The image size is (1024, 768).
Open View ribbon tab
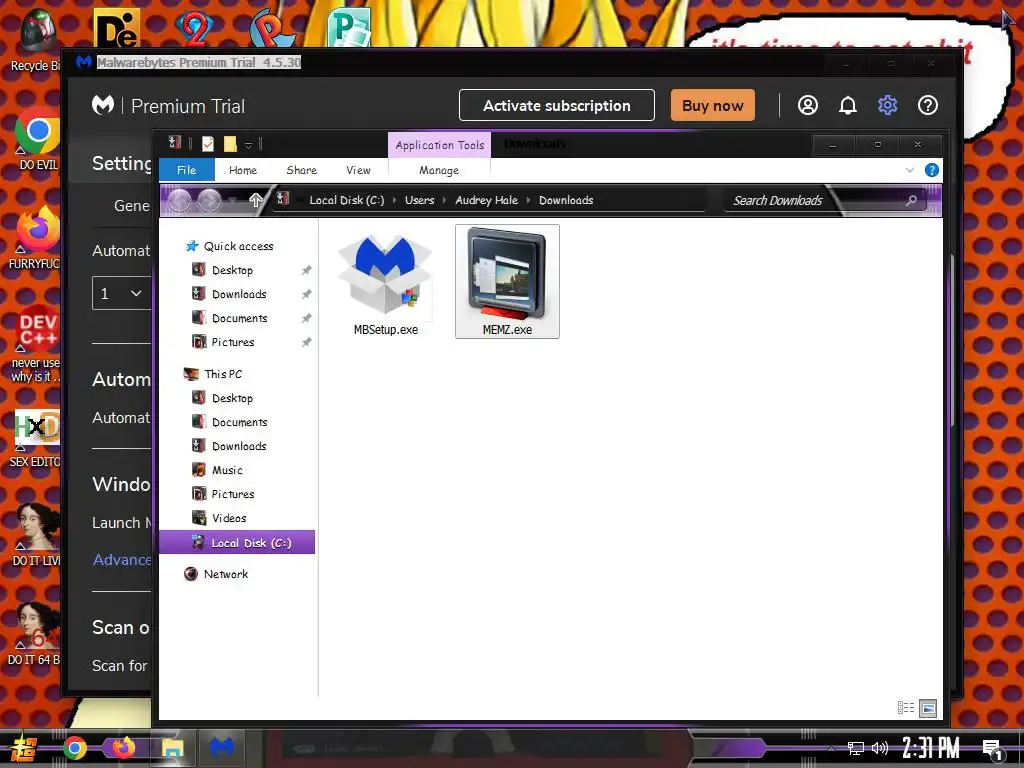359,170
